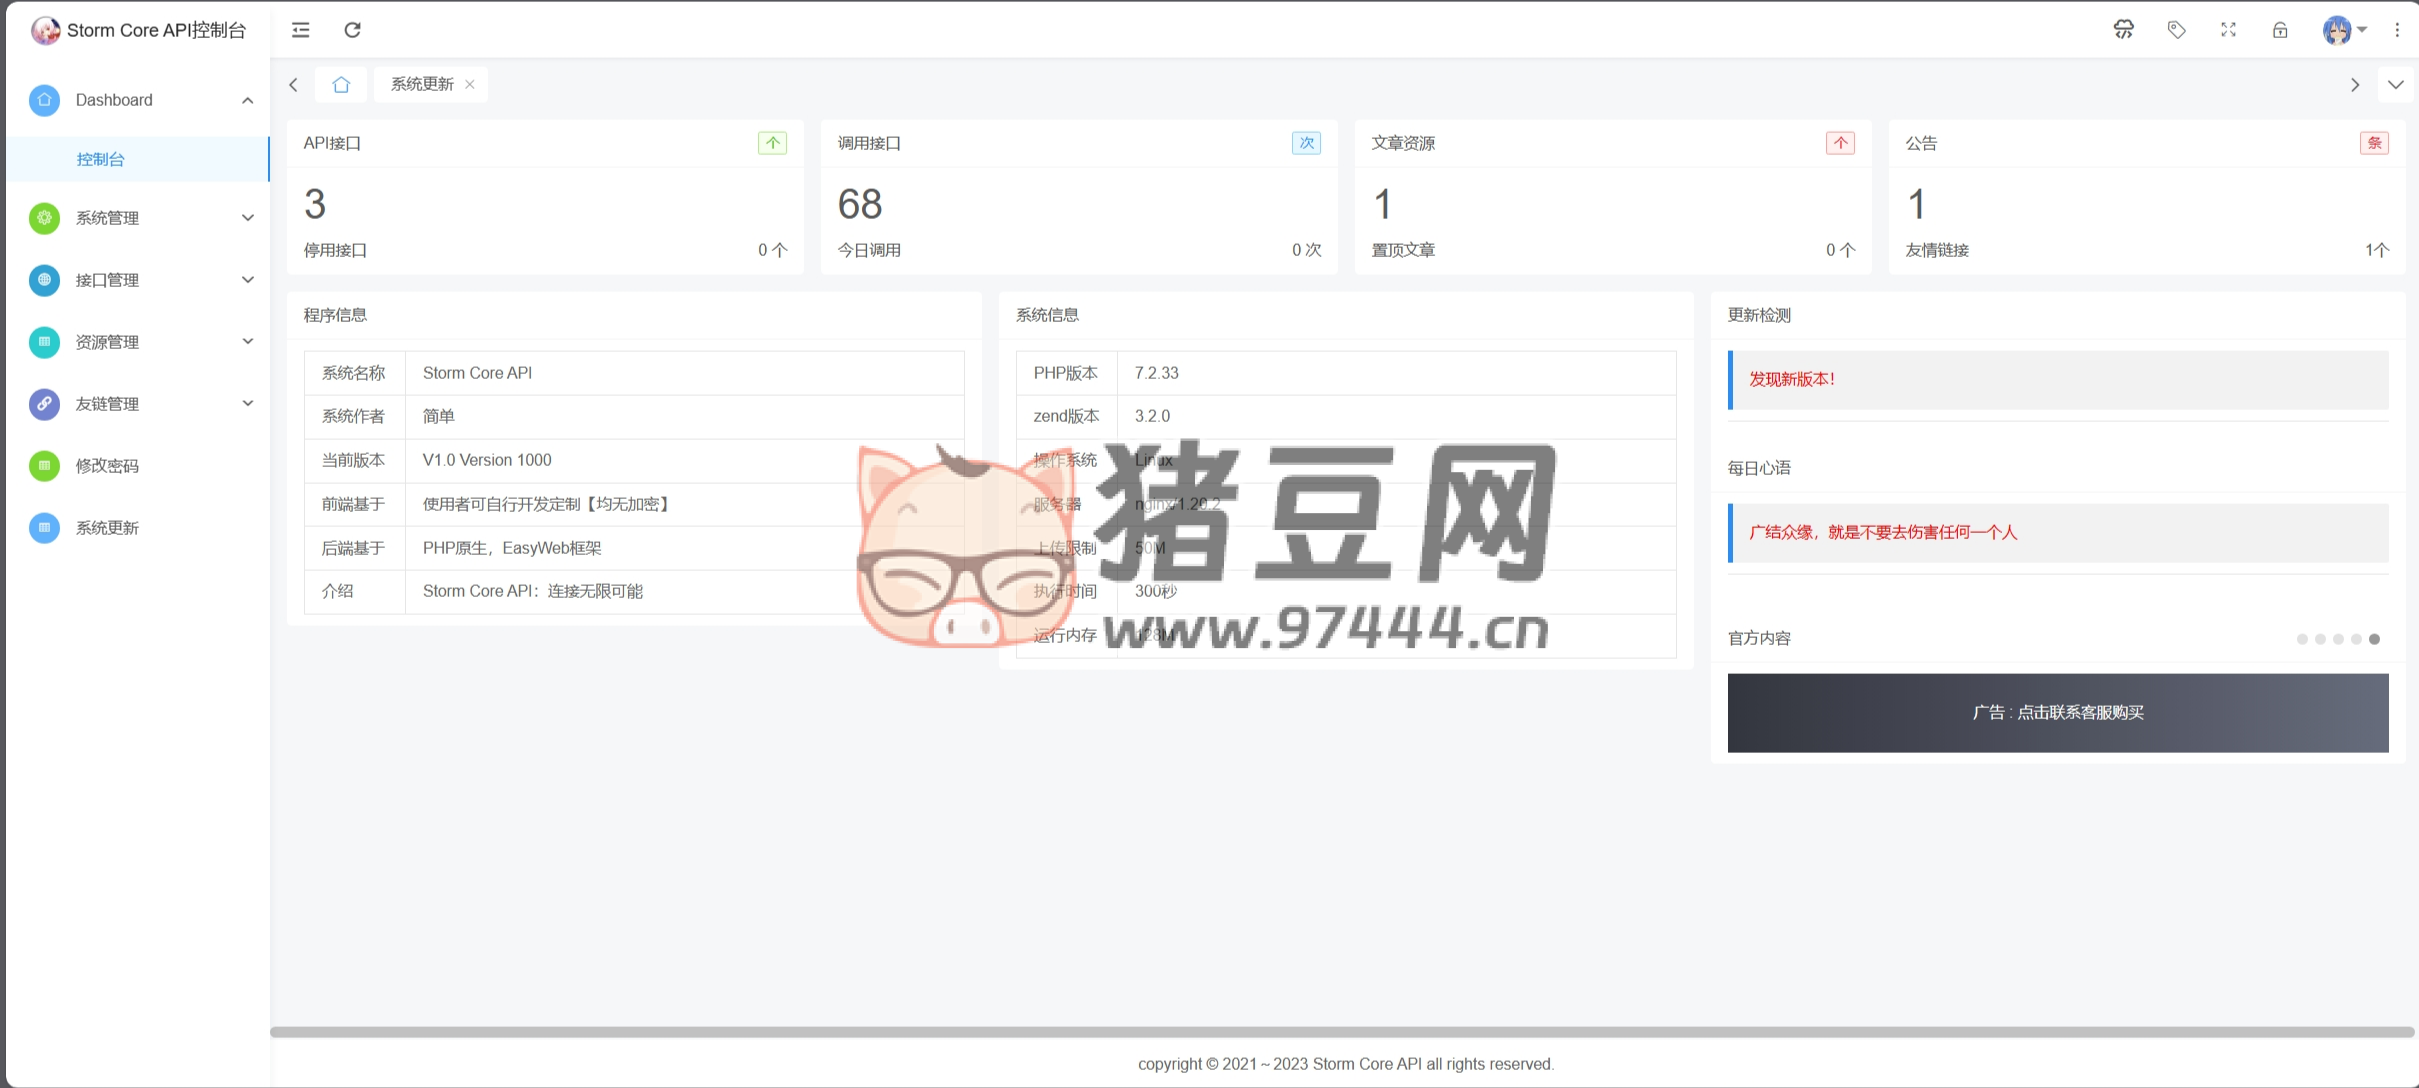
Task: Click the 发现新版本! update notice
Action: tap(1791, 380)
